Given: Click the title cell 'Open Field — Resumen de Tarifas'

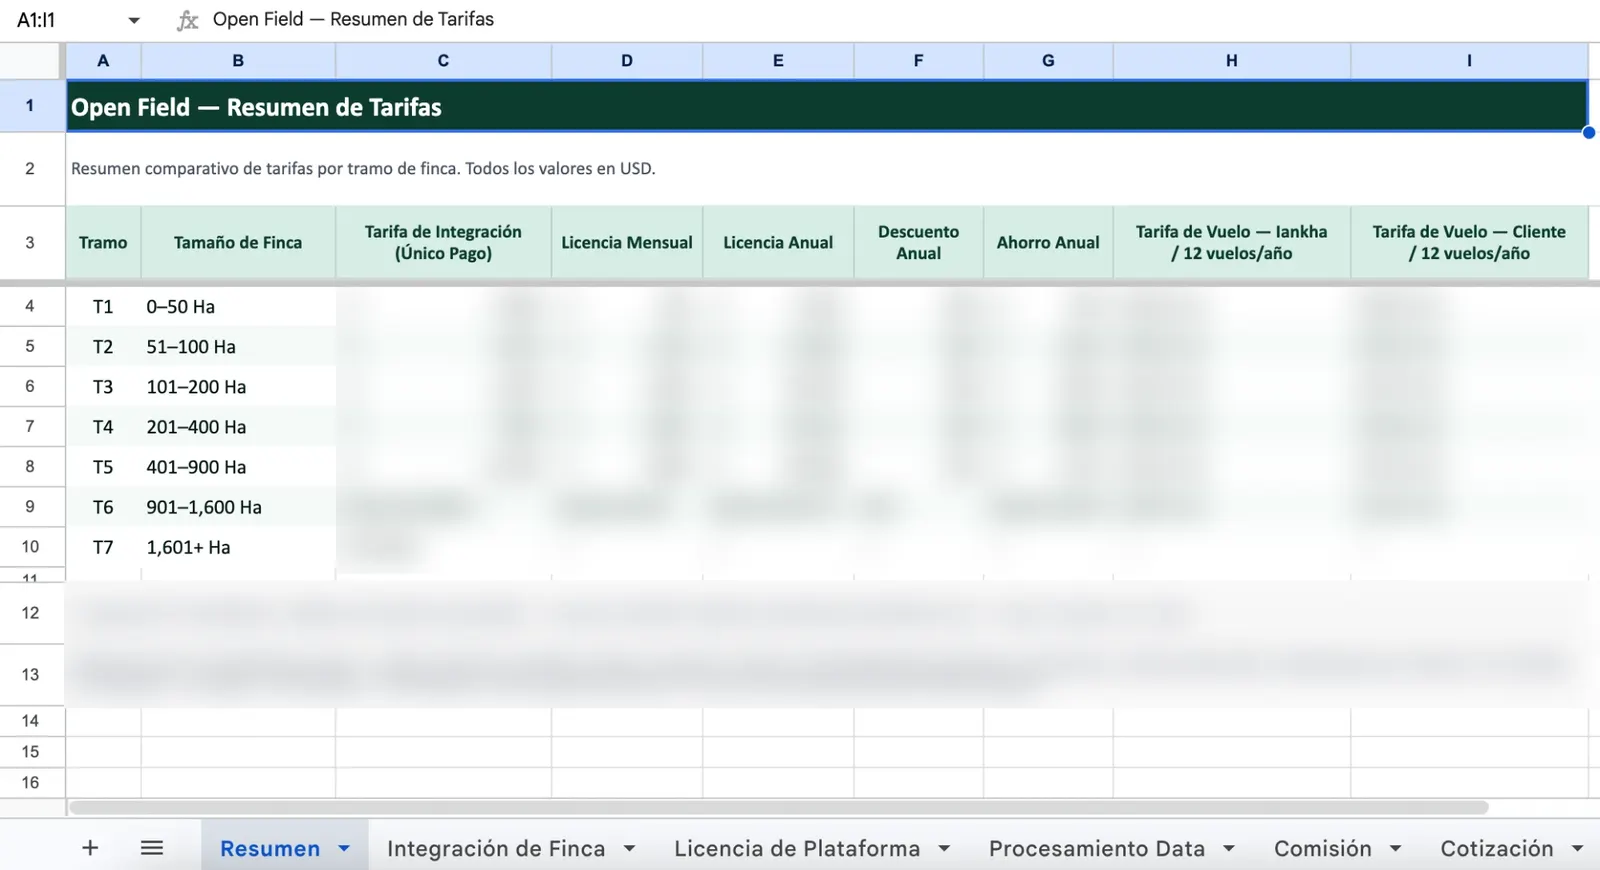Looking at the screenshot, I should [827, 106].
